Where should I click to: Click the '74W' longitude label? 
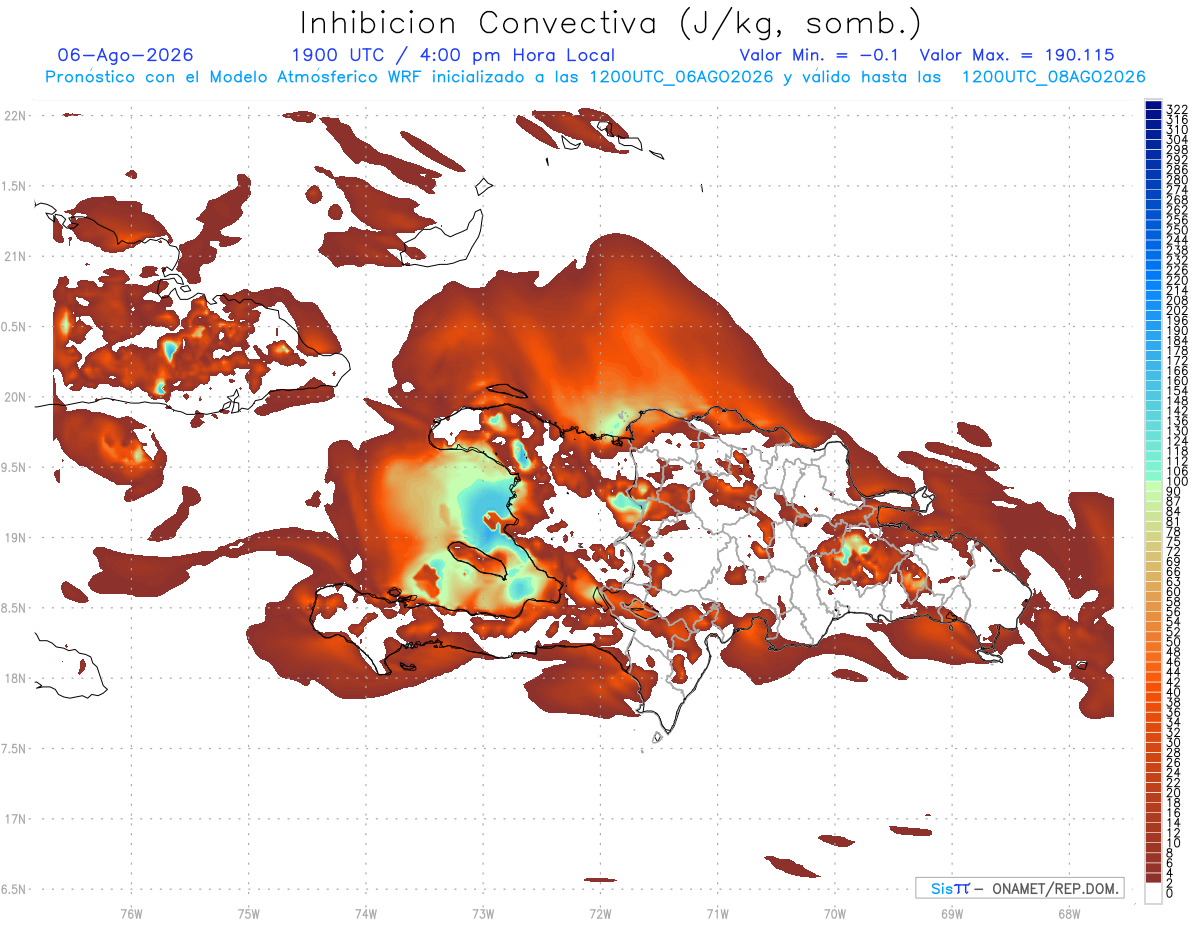coord(366,913)
